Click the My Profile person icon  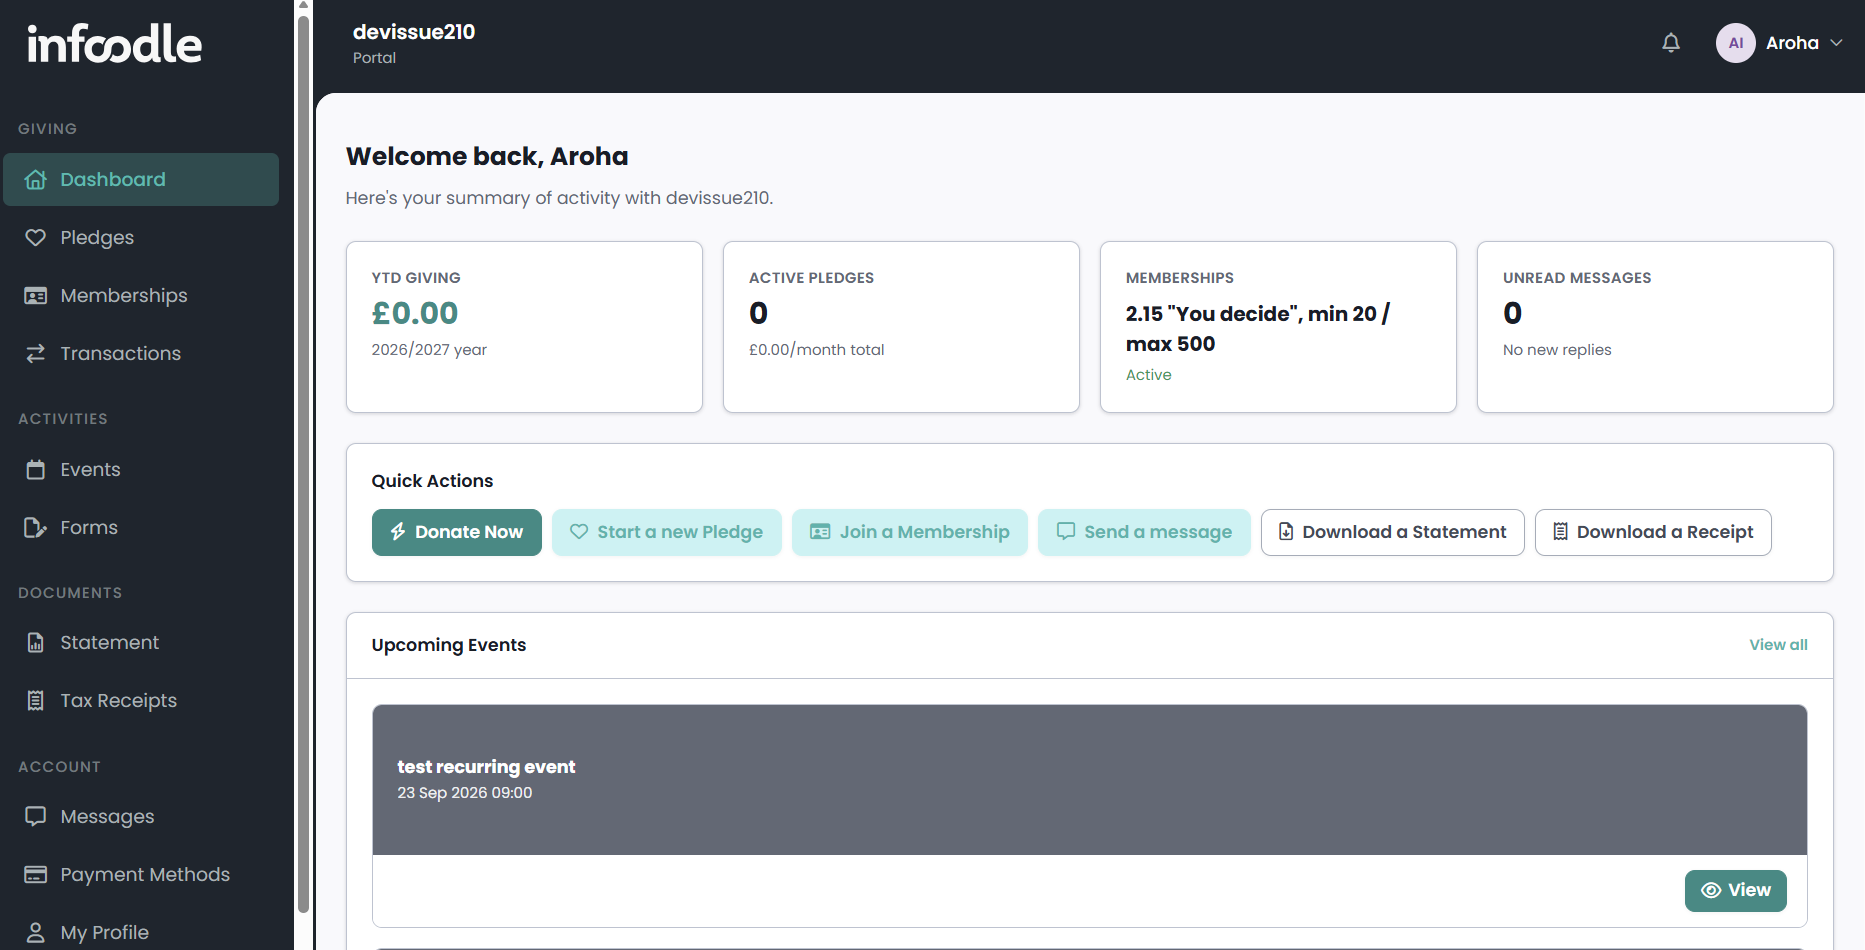point(36,933)
